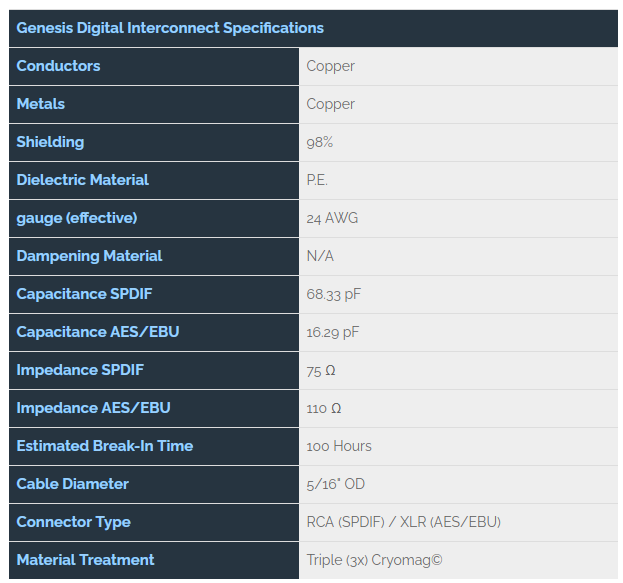
Task: Select the 5/16" OD cable diameter value
Action: (x=335, y=484)
